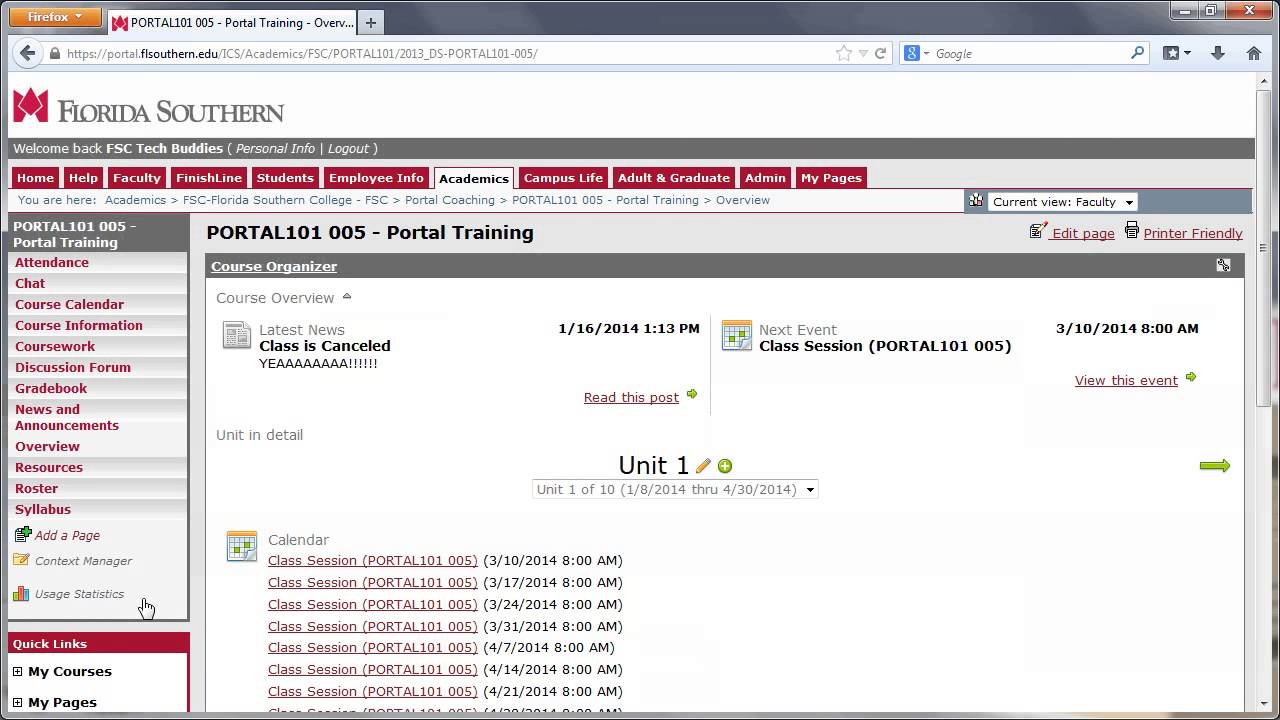Open the URL history dropdown arrow

coord(863,54)
